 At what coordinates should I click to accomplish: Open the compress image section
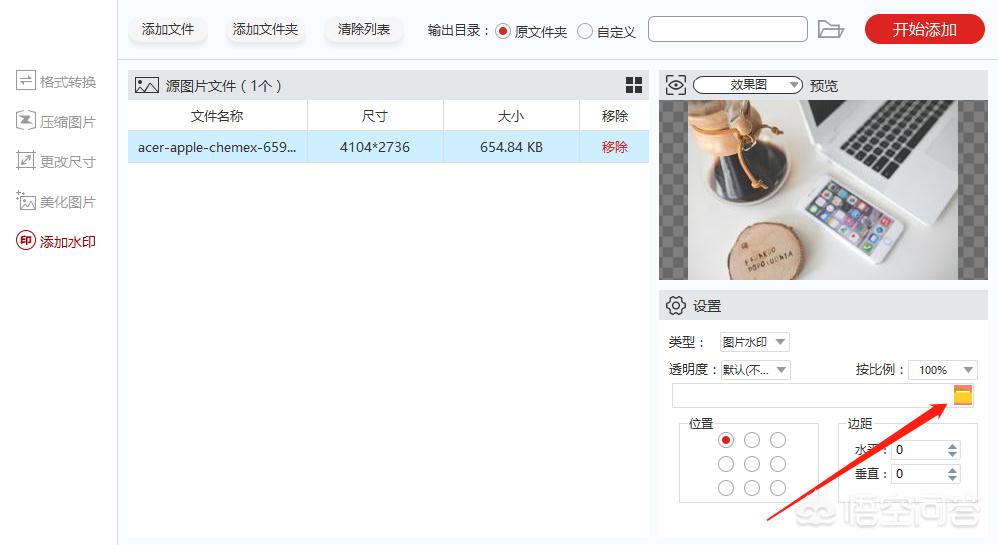click(x=56, y=121)
